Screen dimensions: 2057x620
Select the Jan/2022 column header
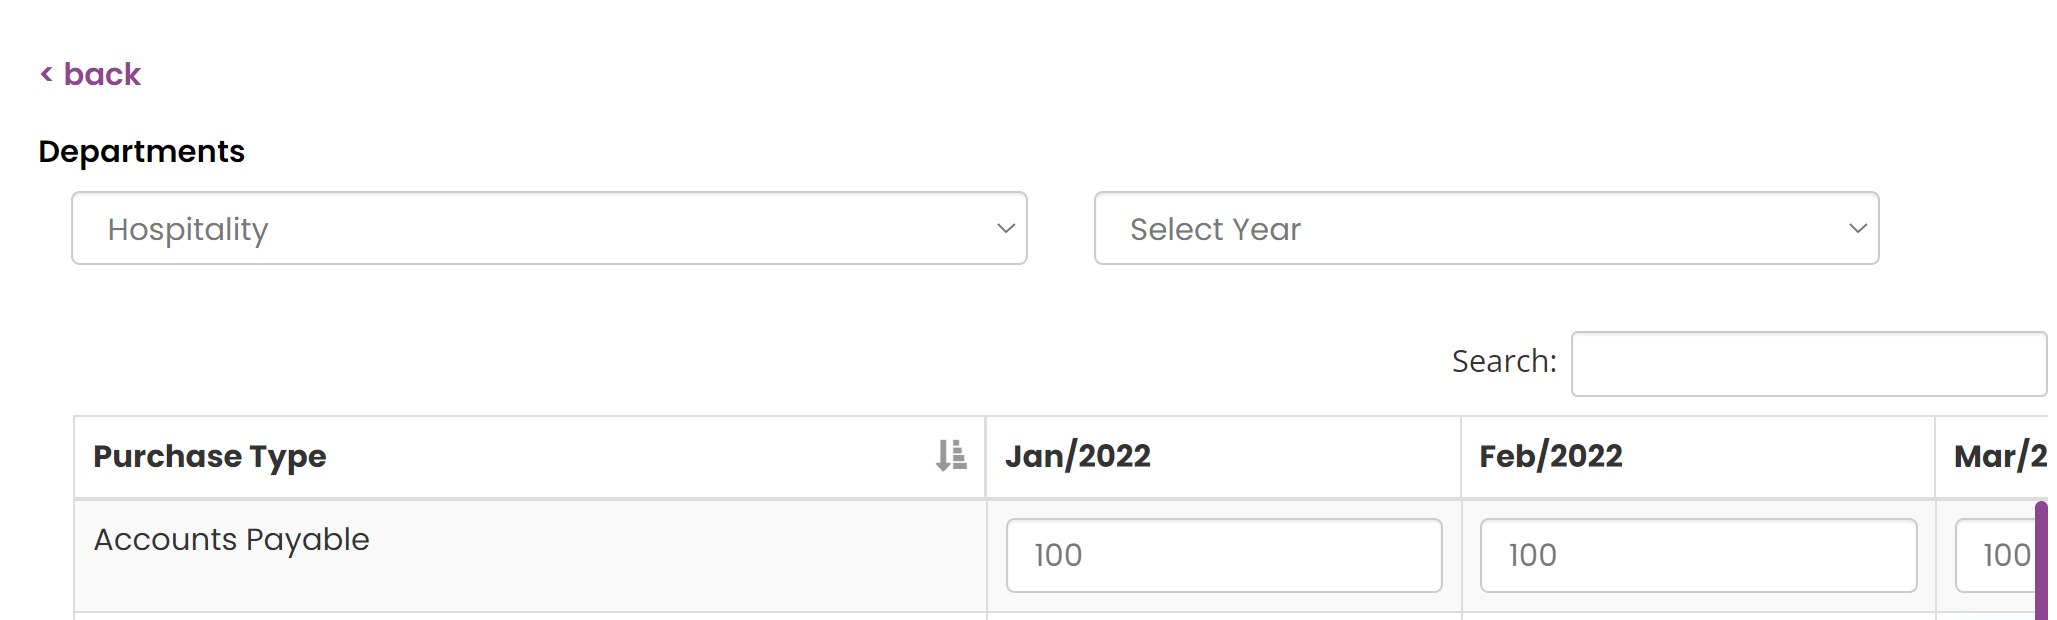[x=1223, y=457]
